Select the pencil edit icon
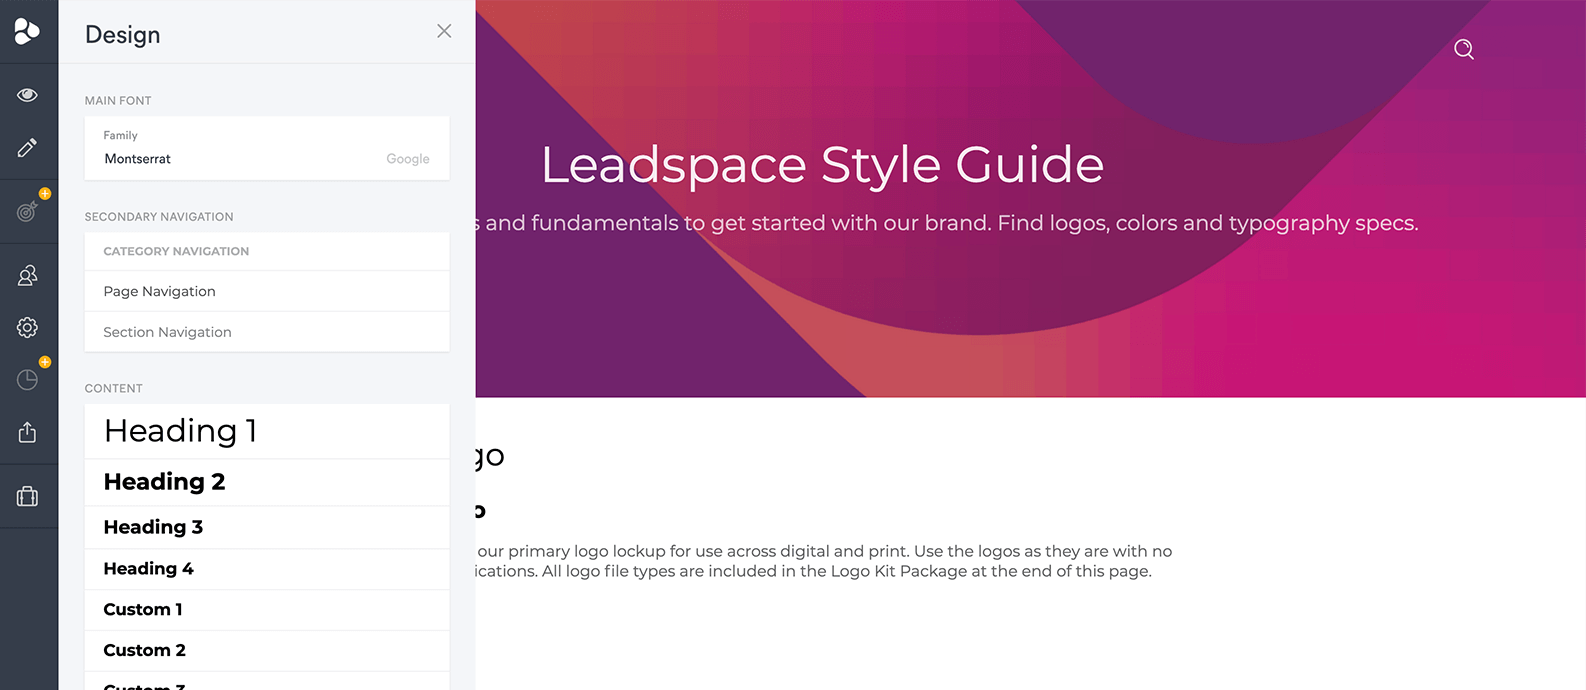The image size is (1586, 690). point(27,148)
